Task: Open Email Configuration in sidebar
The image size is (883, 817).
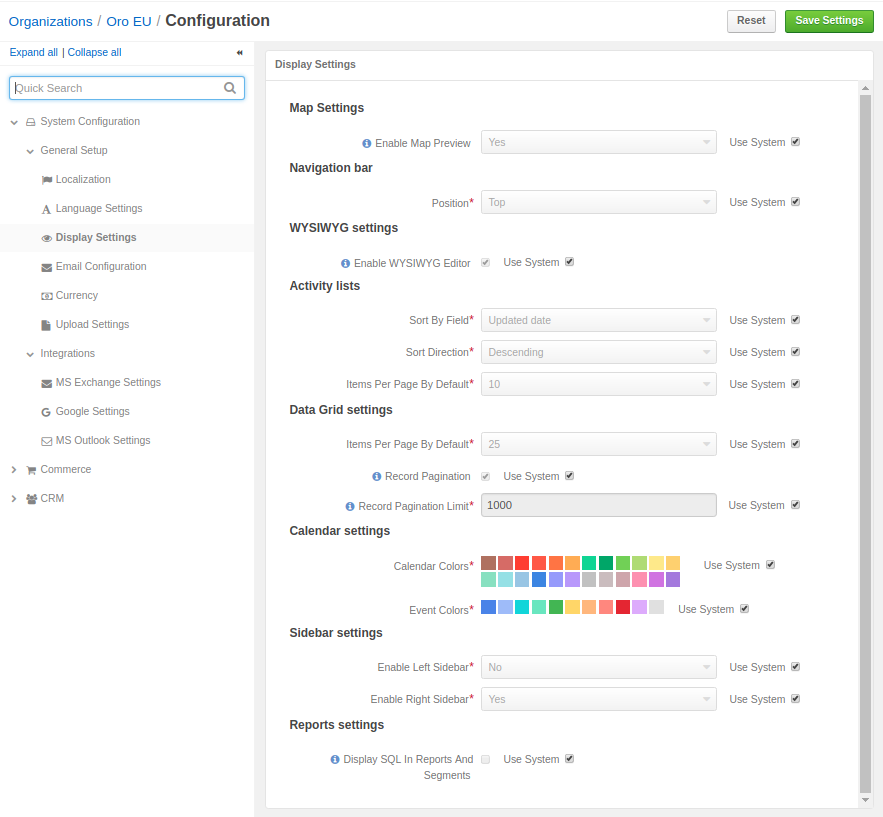Action: tap(101, 266)
